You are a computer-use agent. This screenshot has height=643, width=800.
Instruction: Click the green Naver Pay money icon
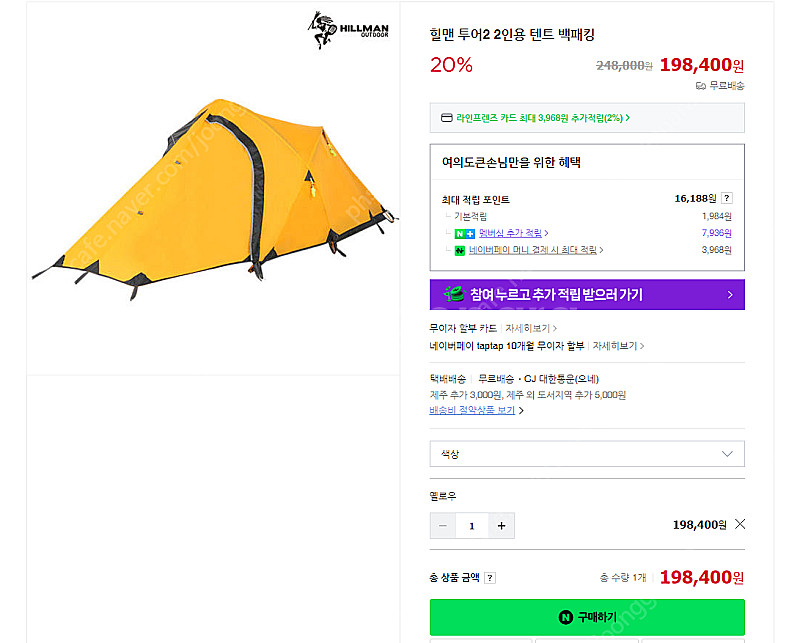[460, 250]
